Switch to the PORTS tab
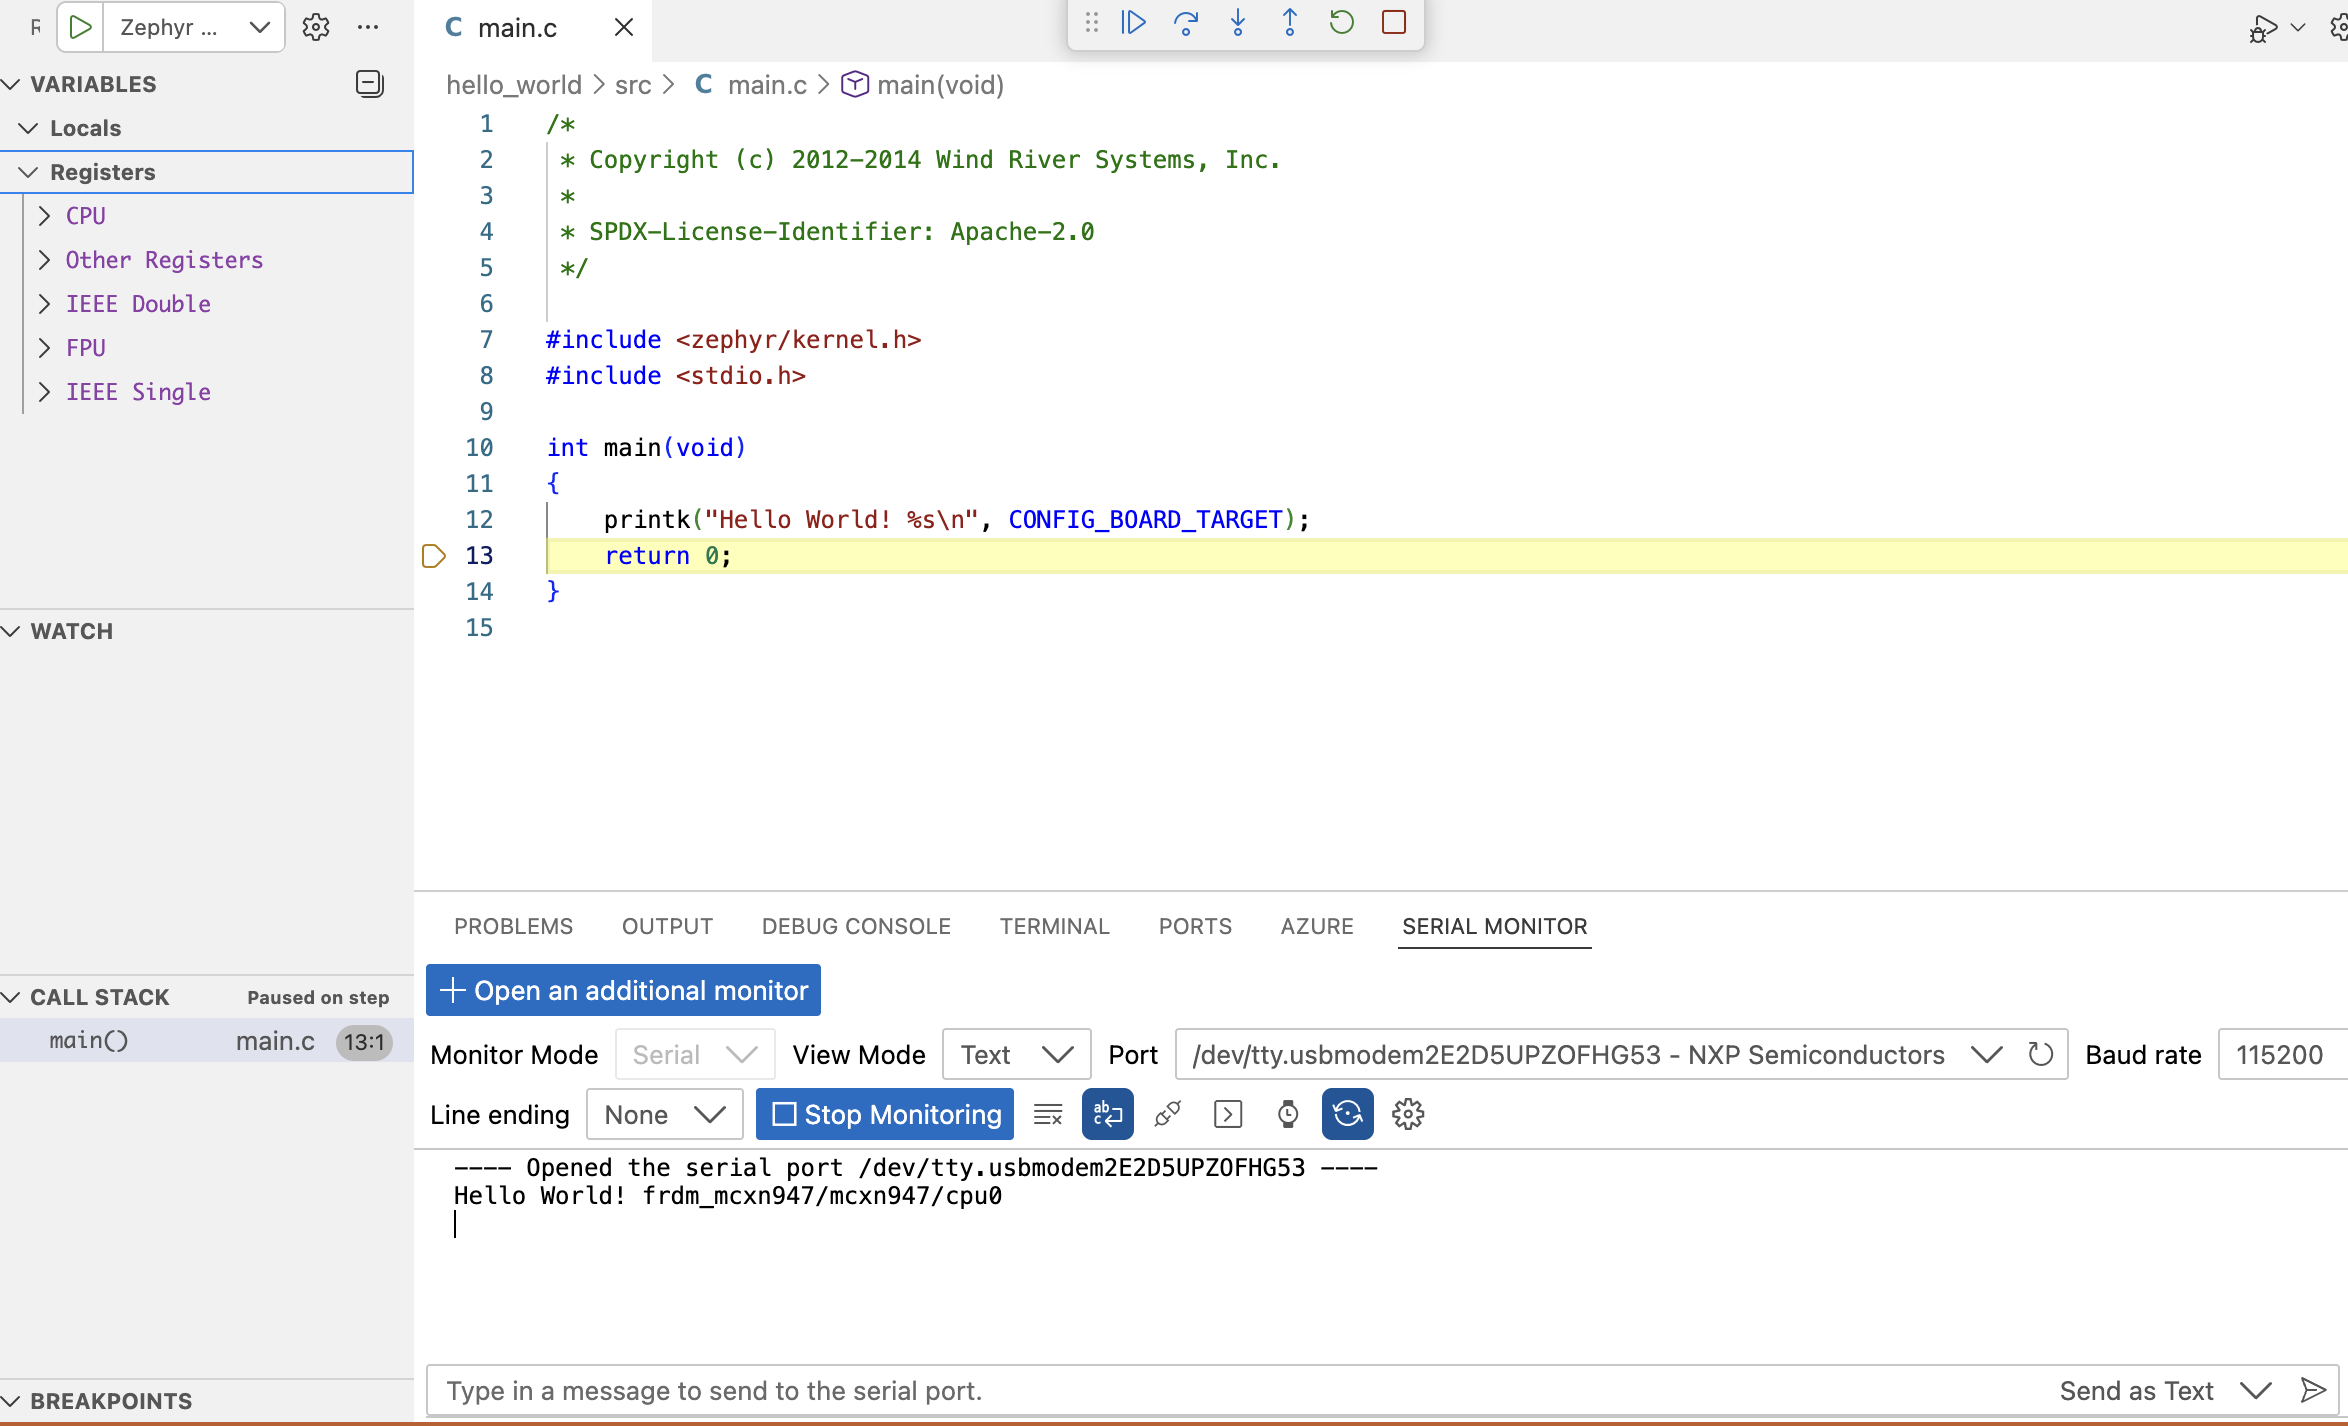Screen dimensions: 2348x1426 point(1195,926)
